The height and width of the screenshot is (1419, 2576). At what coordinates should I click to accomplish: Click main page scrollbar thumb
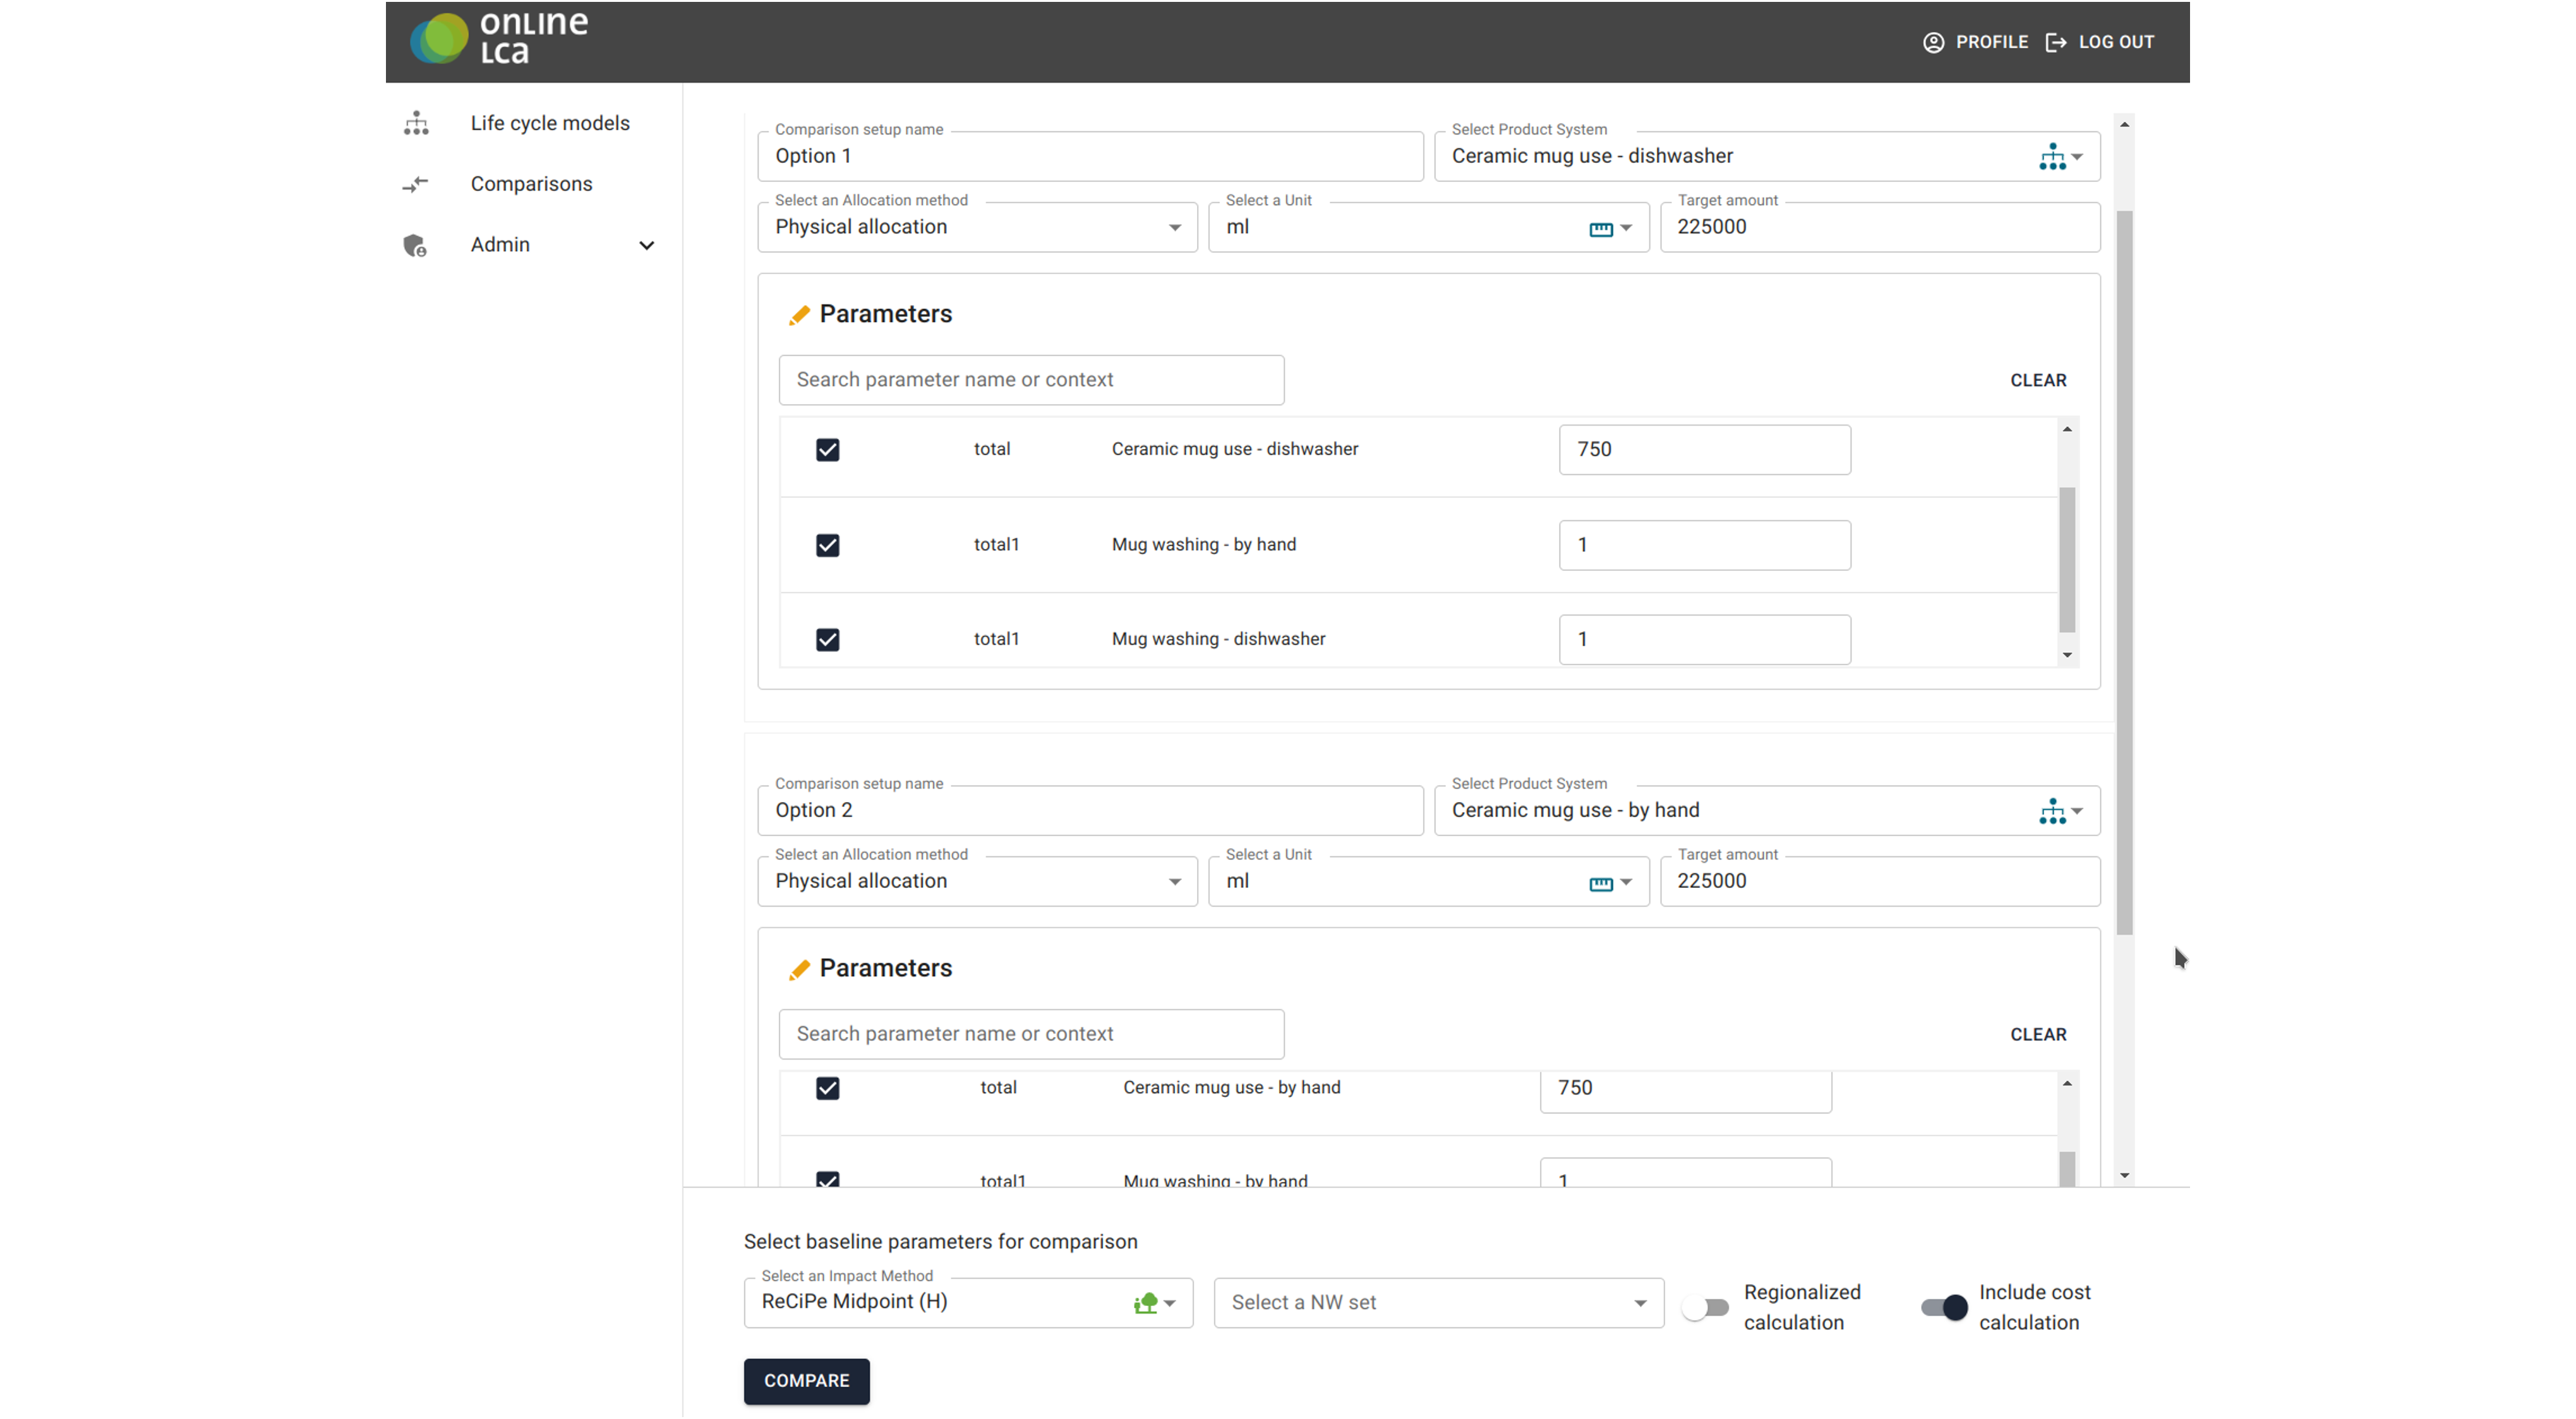[x=2124, y=572]
